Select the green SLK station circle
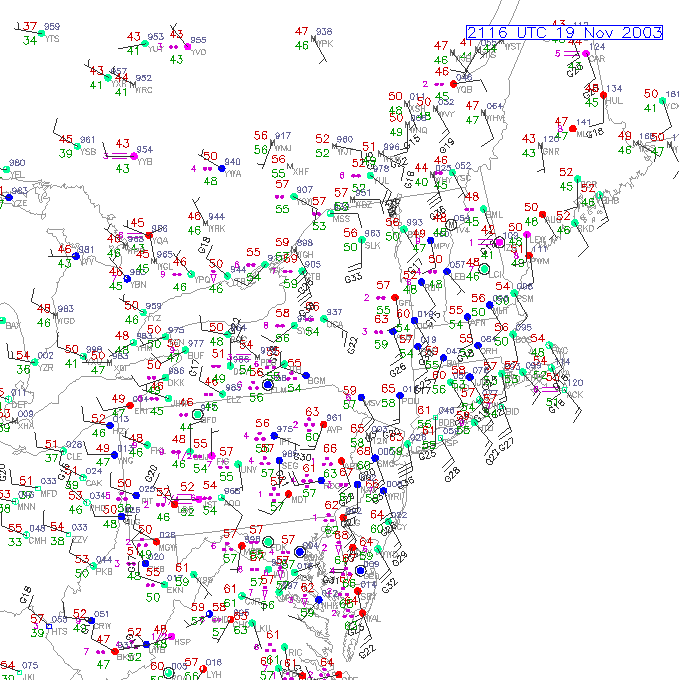Screen dimensions: 680x680 [362, 240]
